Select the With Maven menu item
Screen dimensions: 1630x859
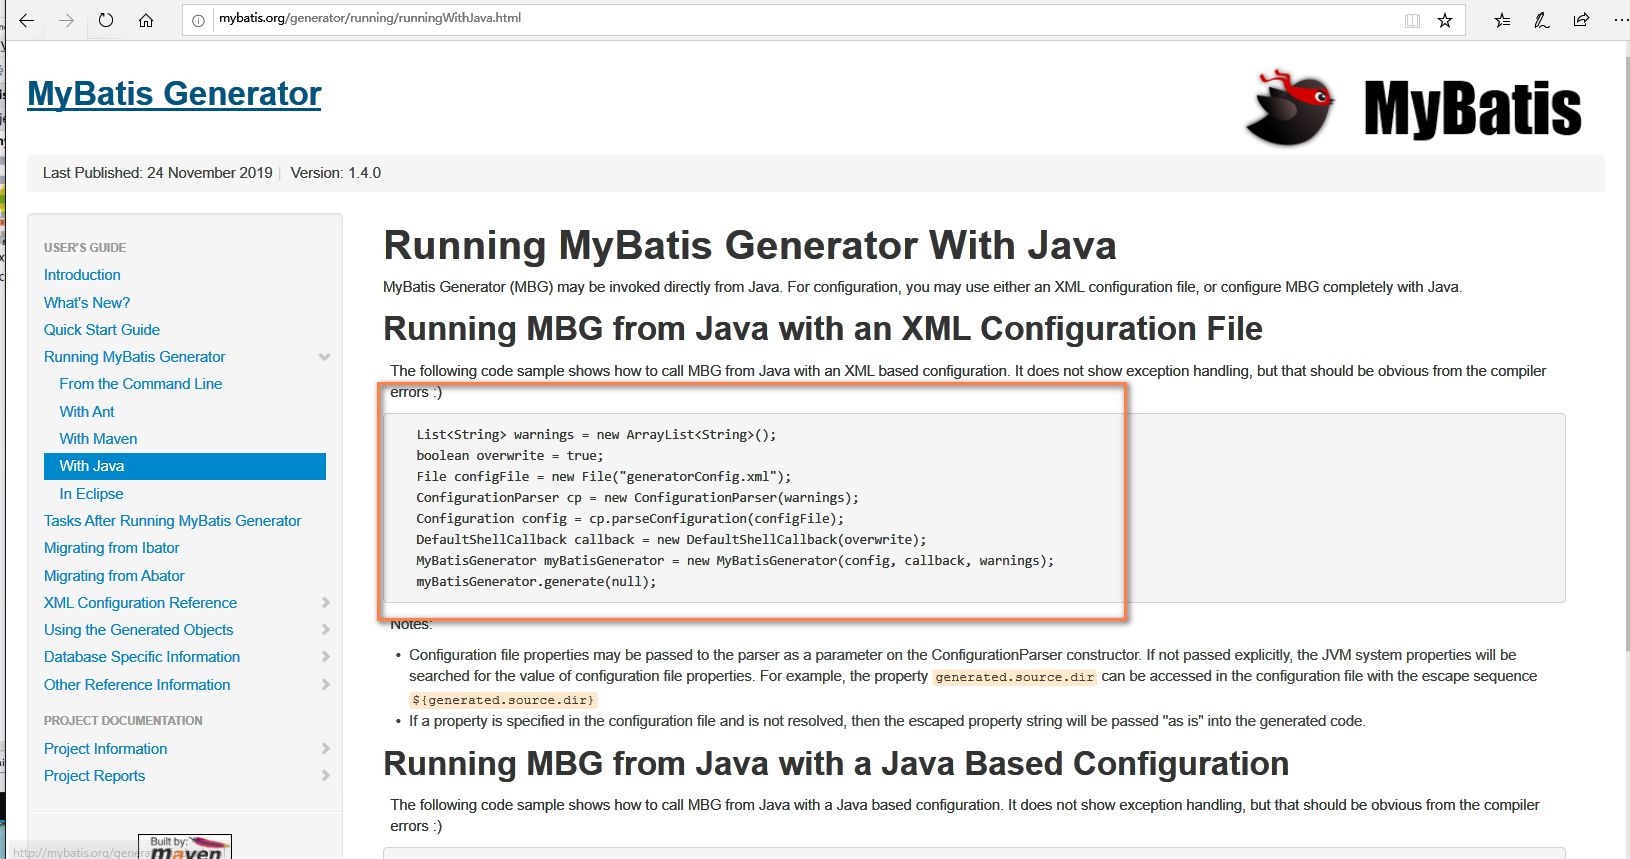pos(98,439)
